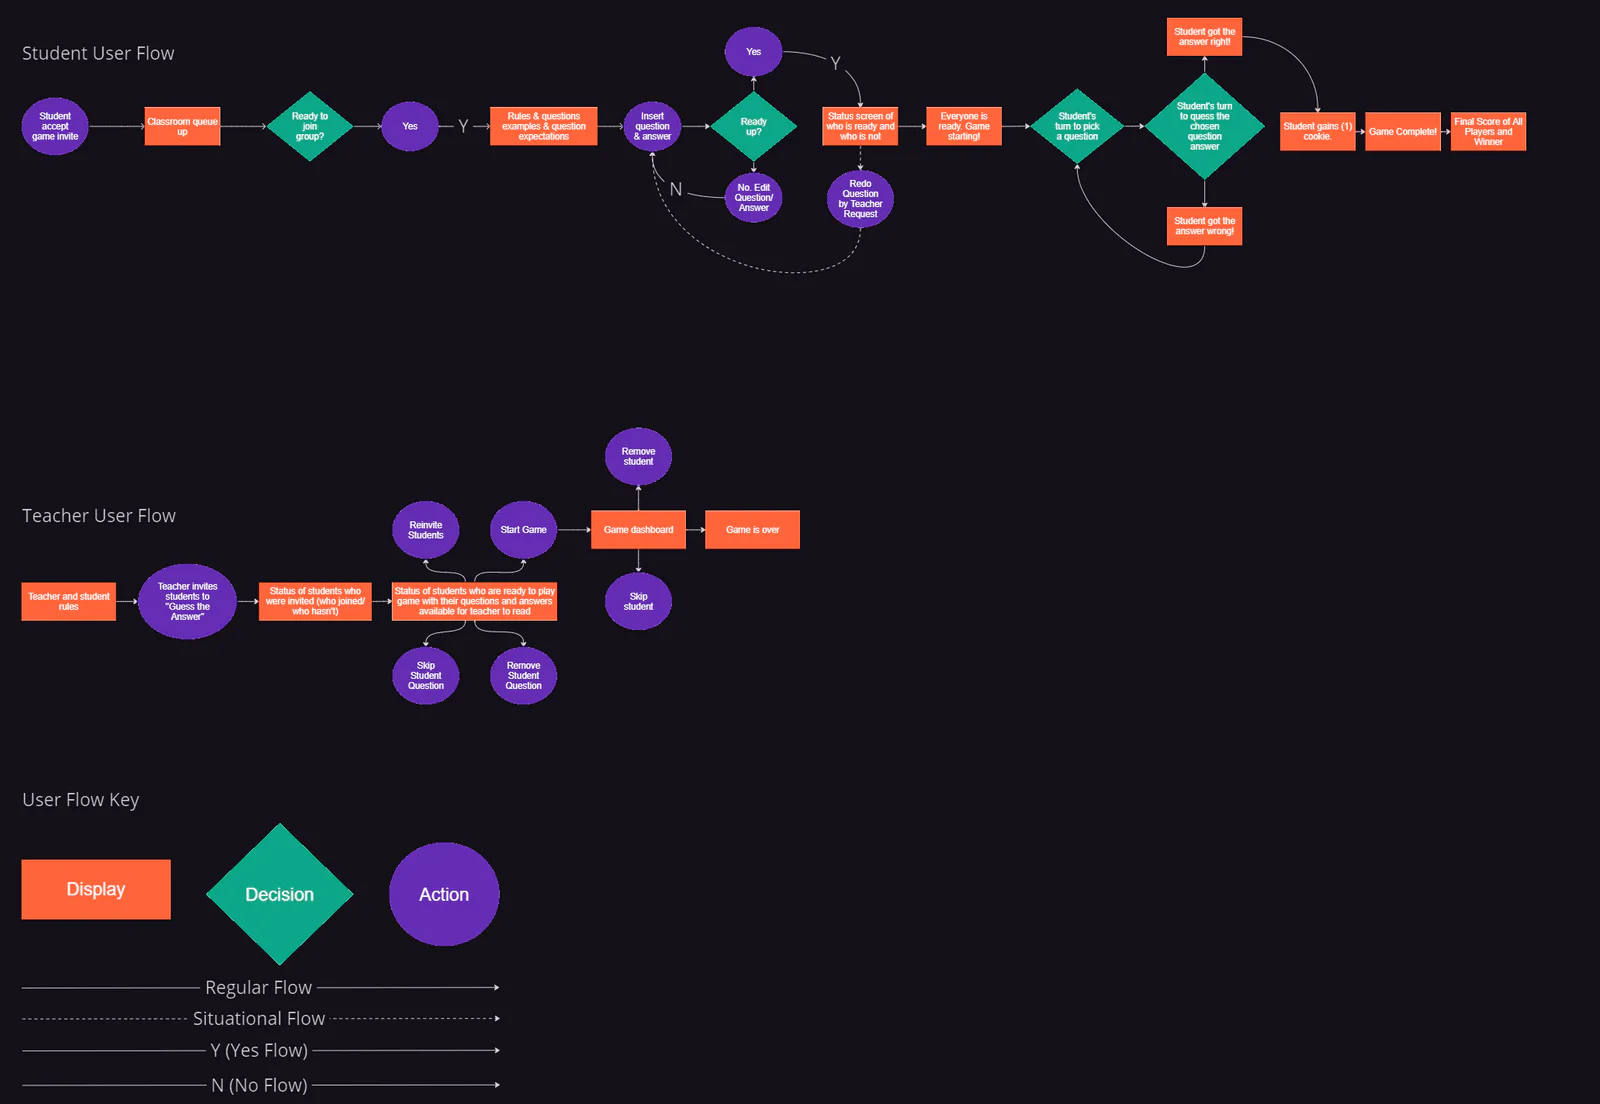Click the 'Everyone is ready. Game starting!' box
This screenshot has width=1600, height=1104.
coord(964,126)
